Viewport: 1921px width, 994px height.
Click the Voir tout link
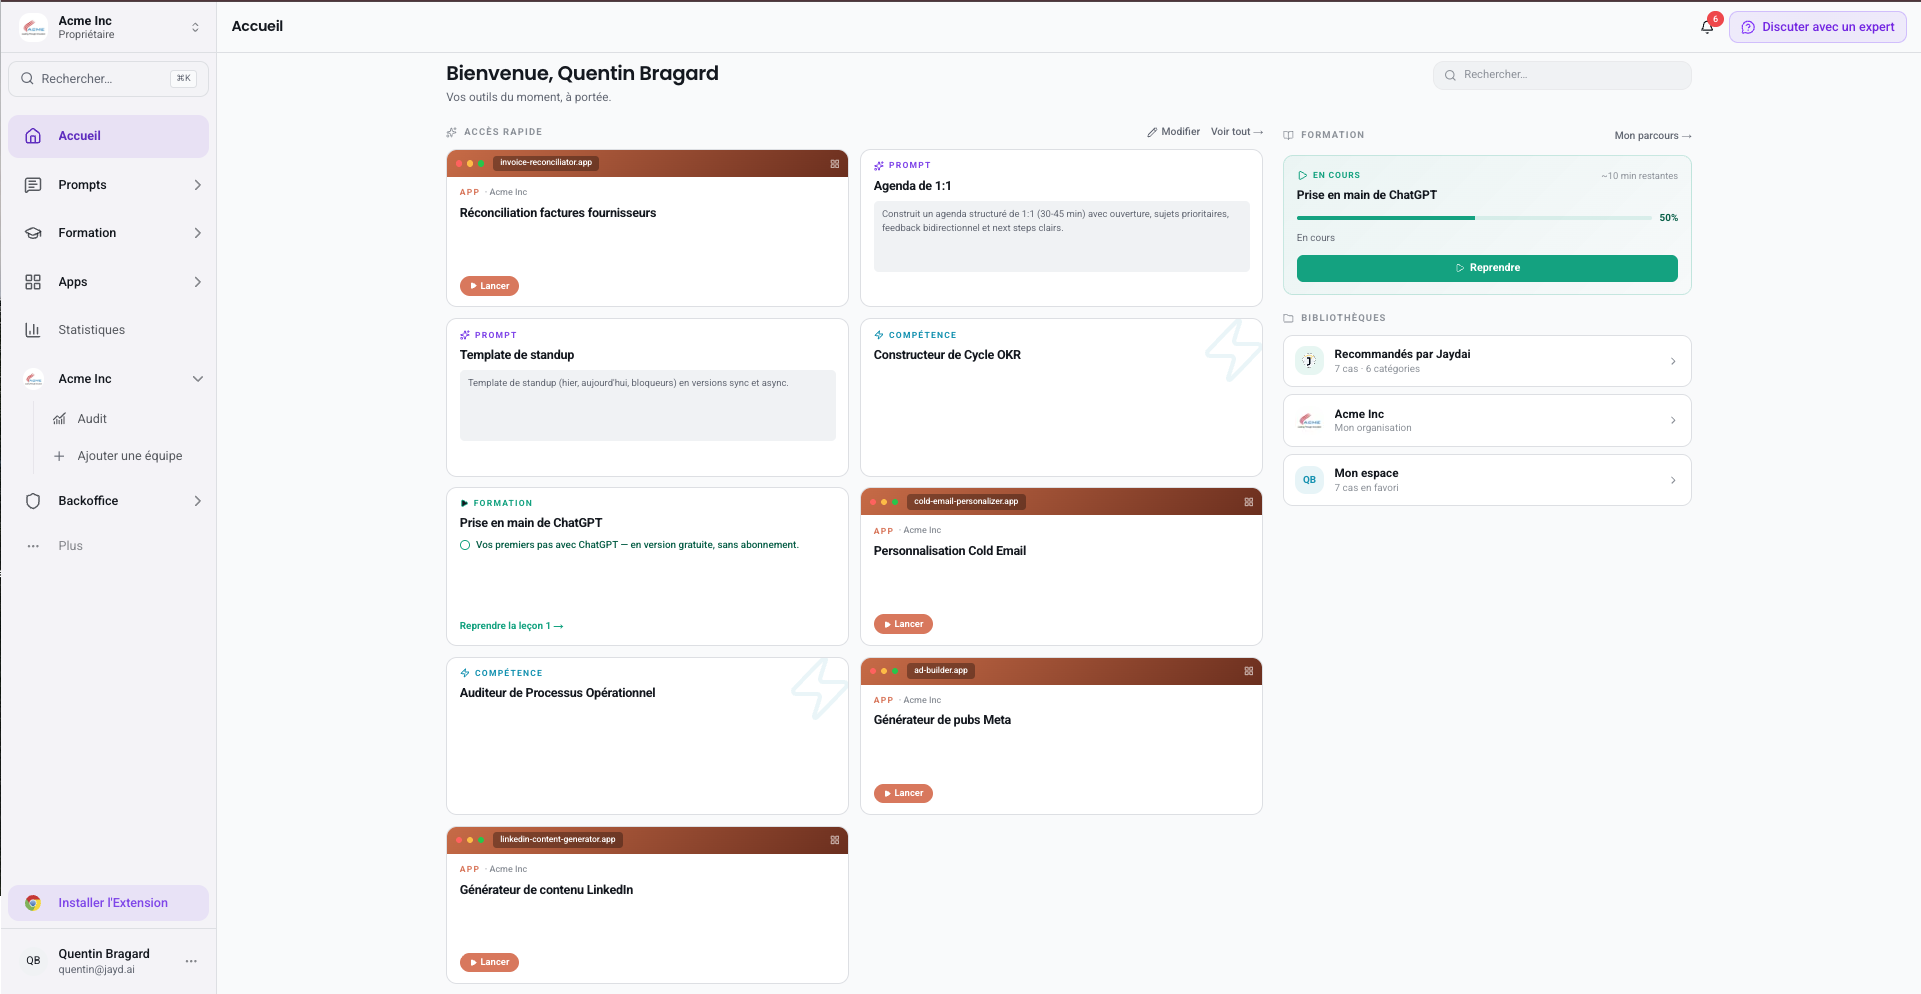pos(1237,132)
